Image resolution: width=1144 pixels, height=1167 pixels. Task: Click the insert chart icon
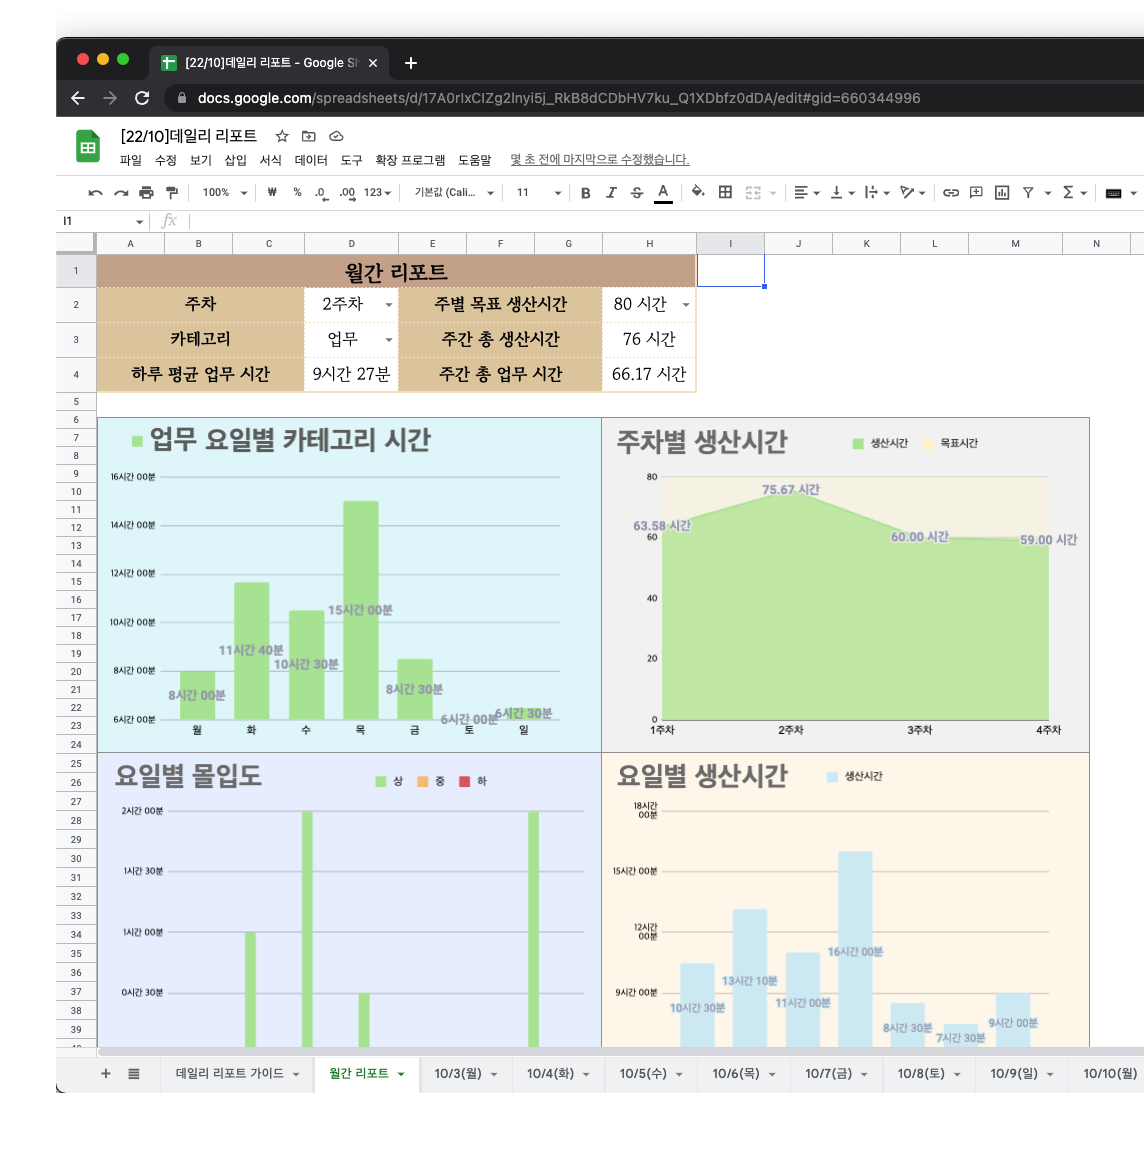click(x=1002, y=193)
